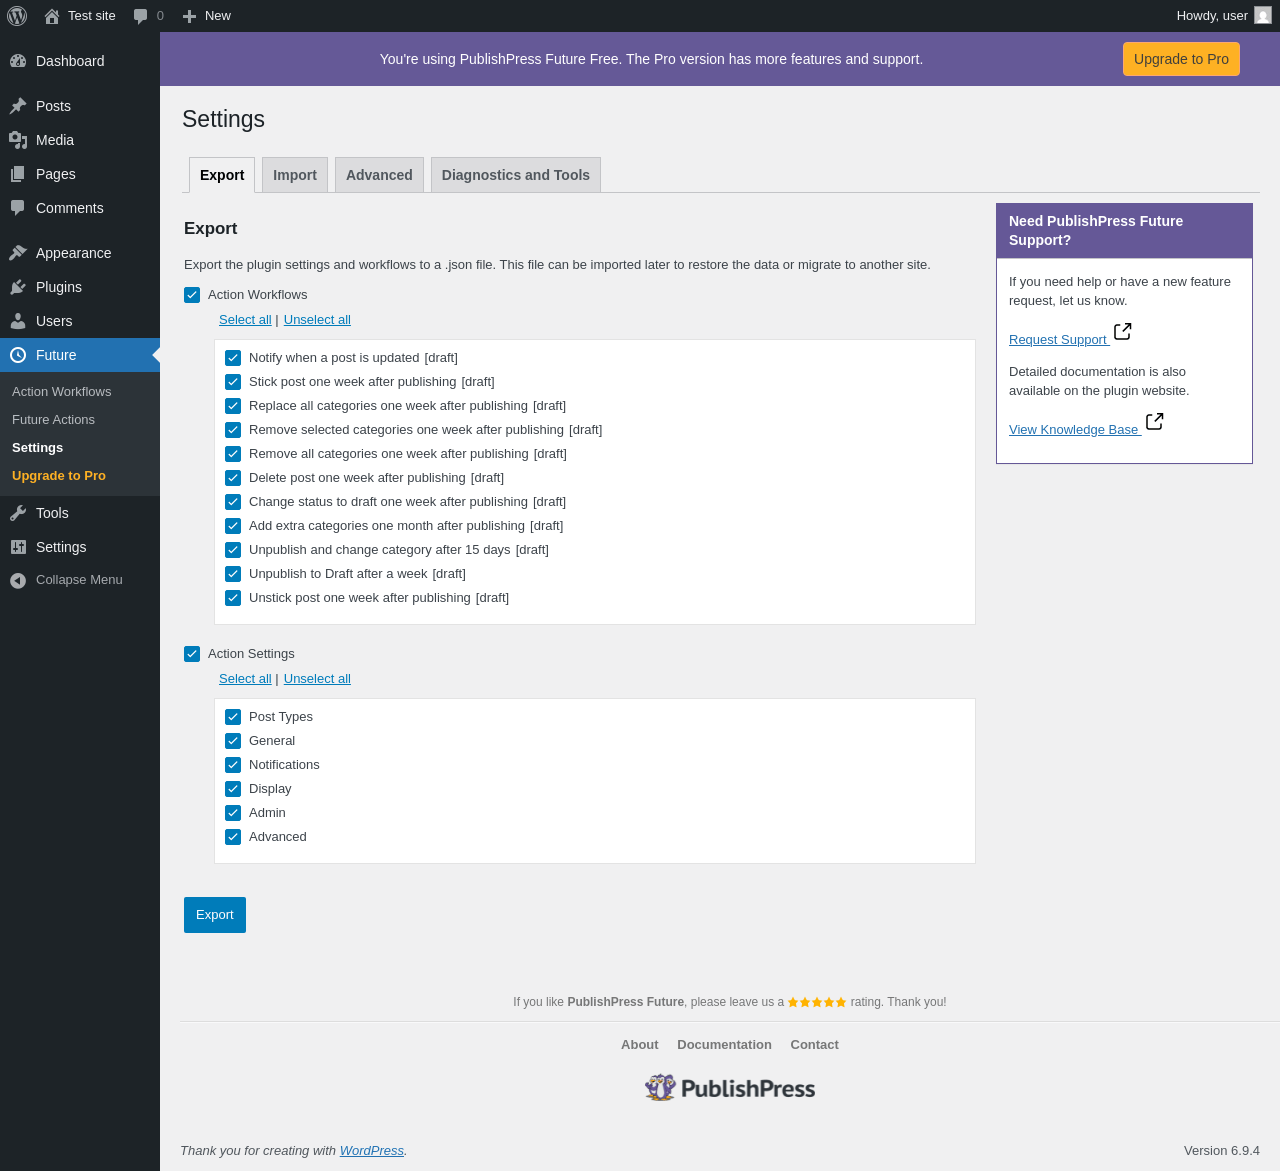Switch to the Advanced tab

[x=379, y=175]
